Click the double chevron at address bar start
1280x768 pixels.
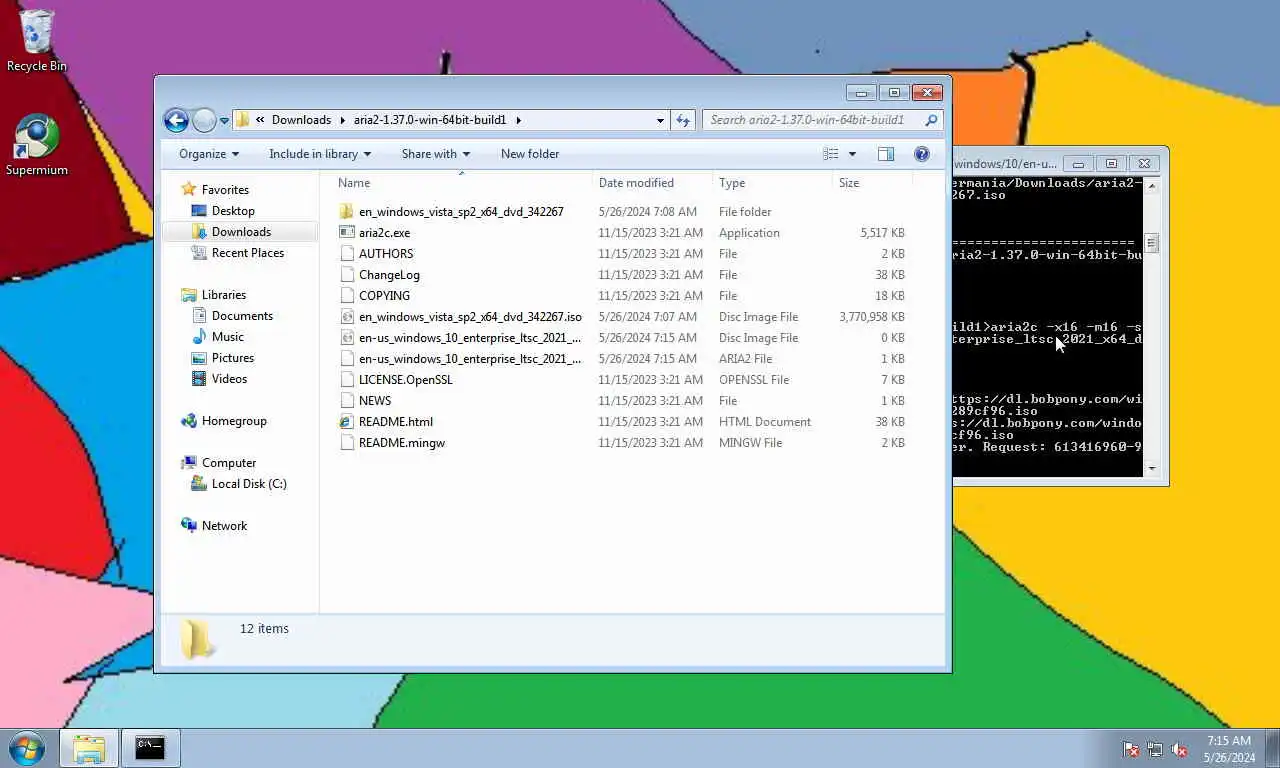pyautogui.click(x=260, y=120)
